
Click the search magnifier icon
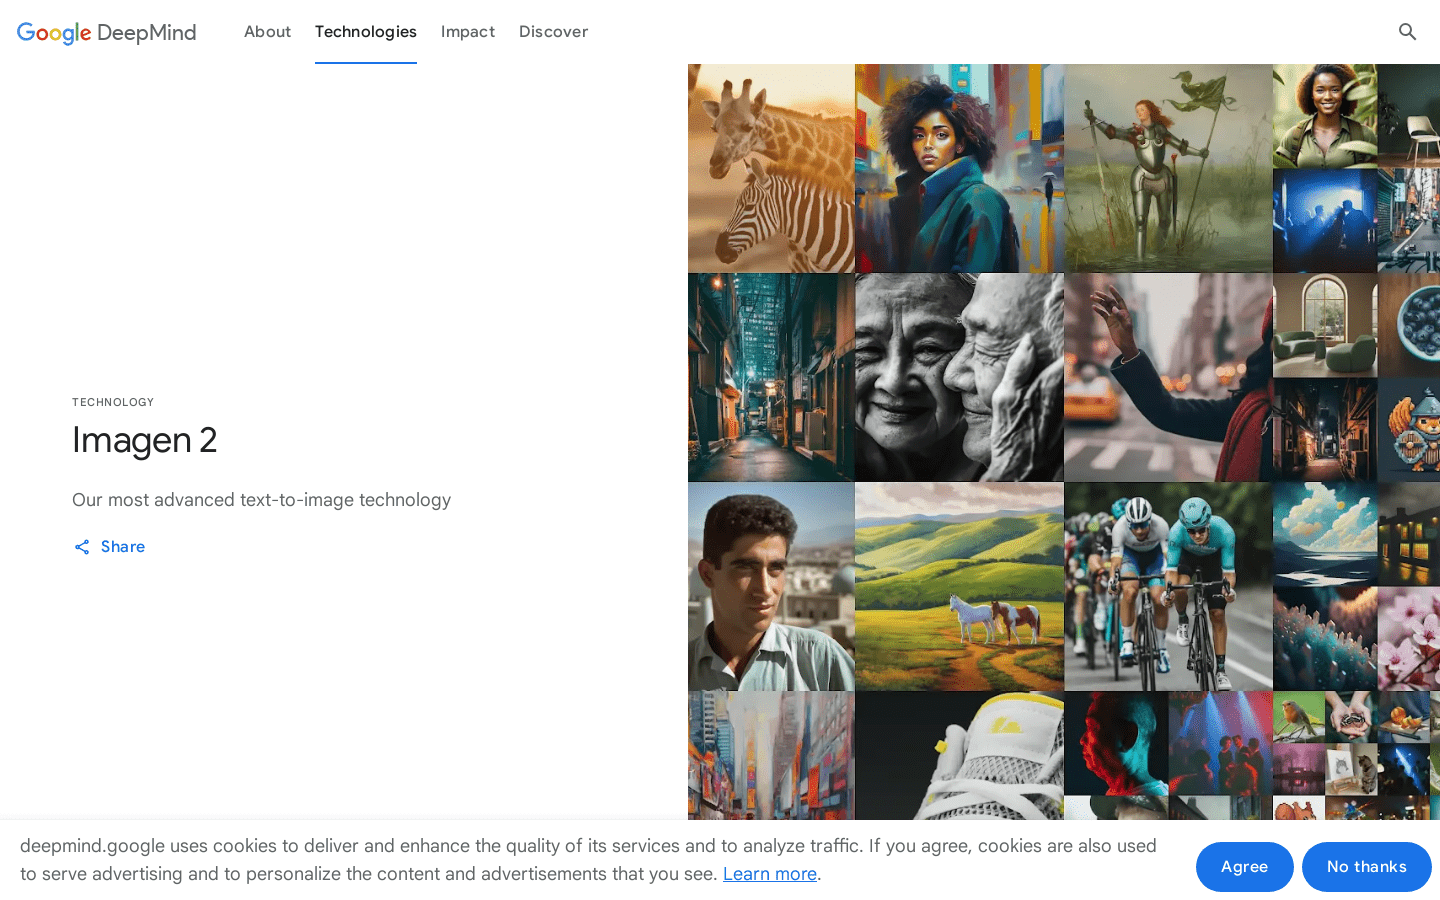pos(1407,32)
